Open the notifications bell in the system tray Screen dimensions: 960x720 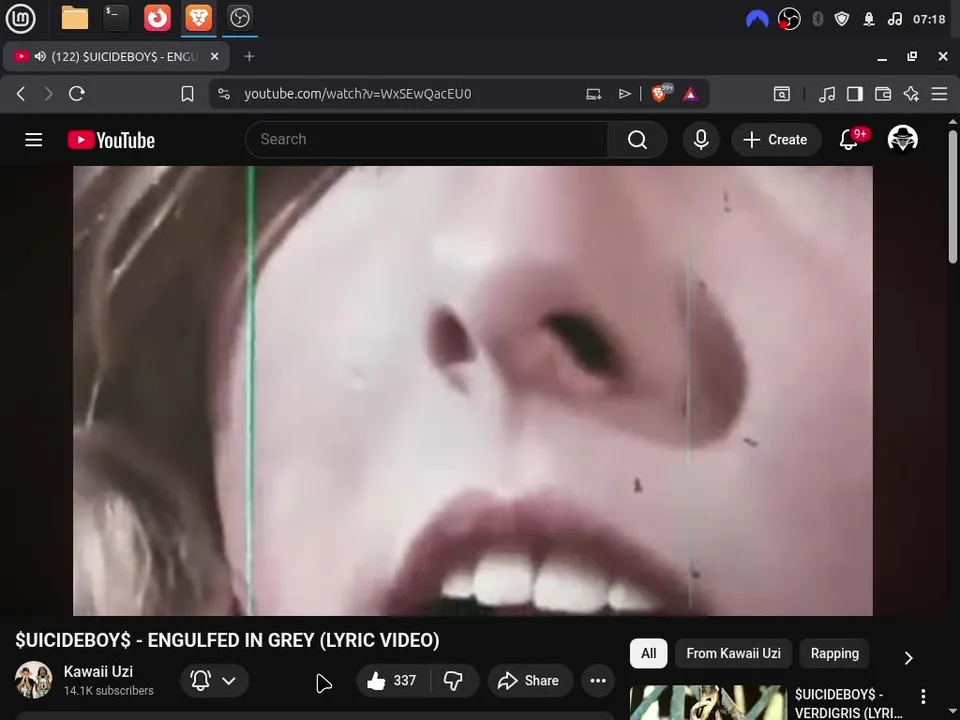point(869,19)
